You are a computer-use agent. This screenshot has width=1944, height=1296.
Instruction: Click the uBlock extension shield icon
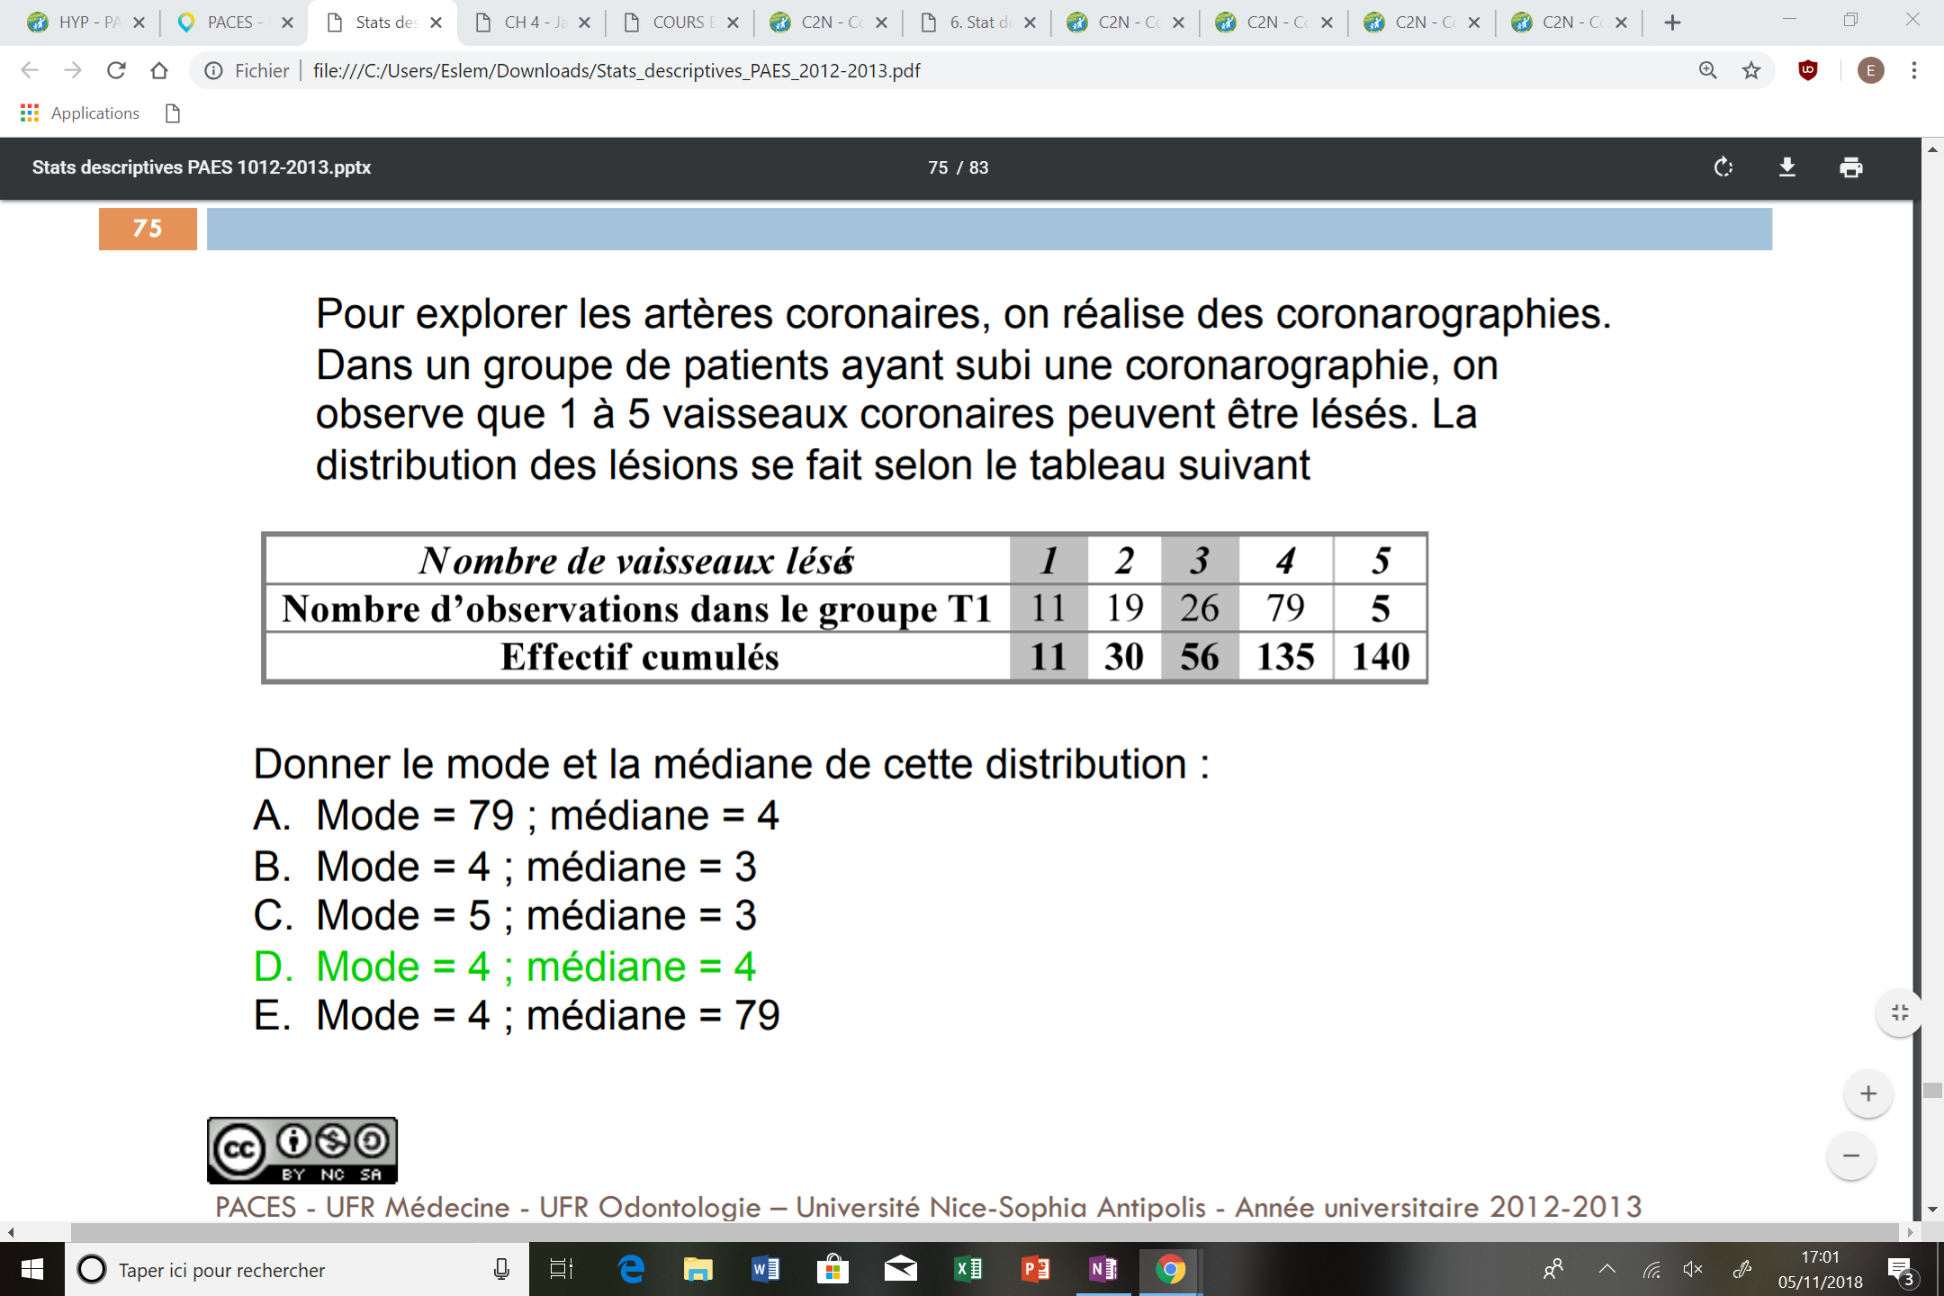(1808, 70)
